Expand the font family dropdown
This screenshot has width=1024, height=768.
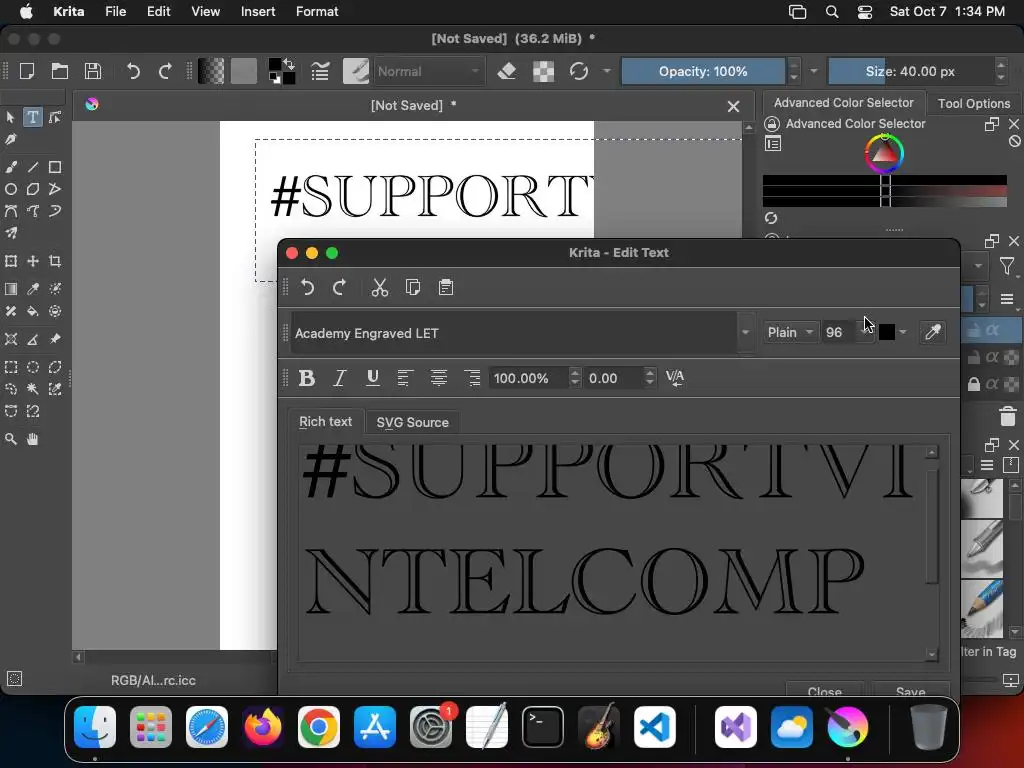coord(745,333)
